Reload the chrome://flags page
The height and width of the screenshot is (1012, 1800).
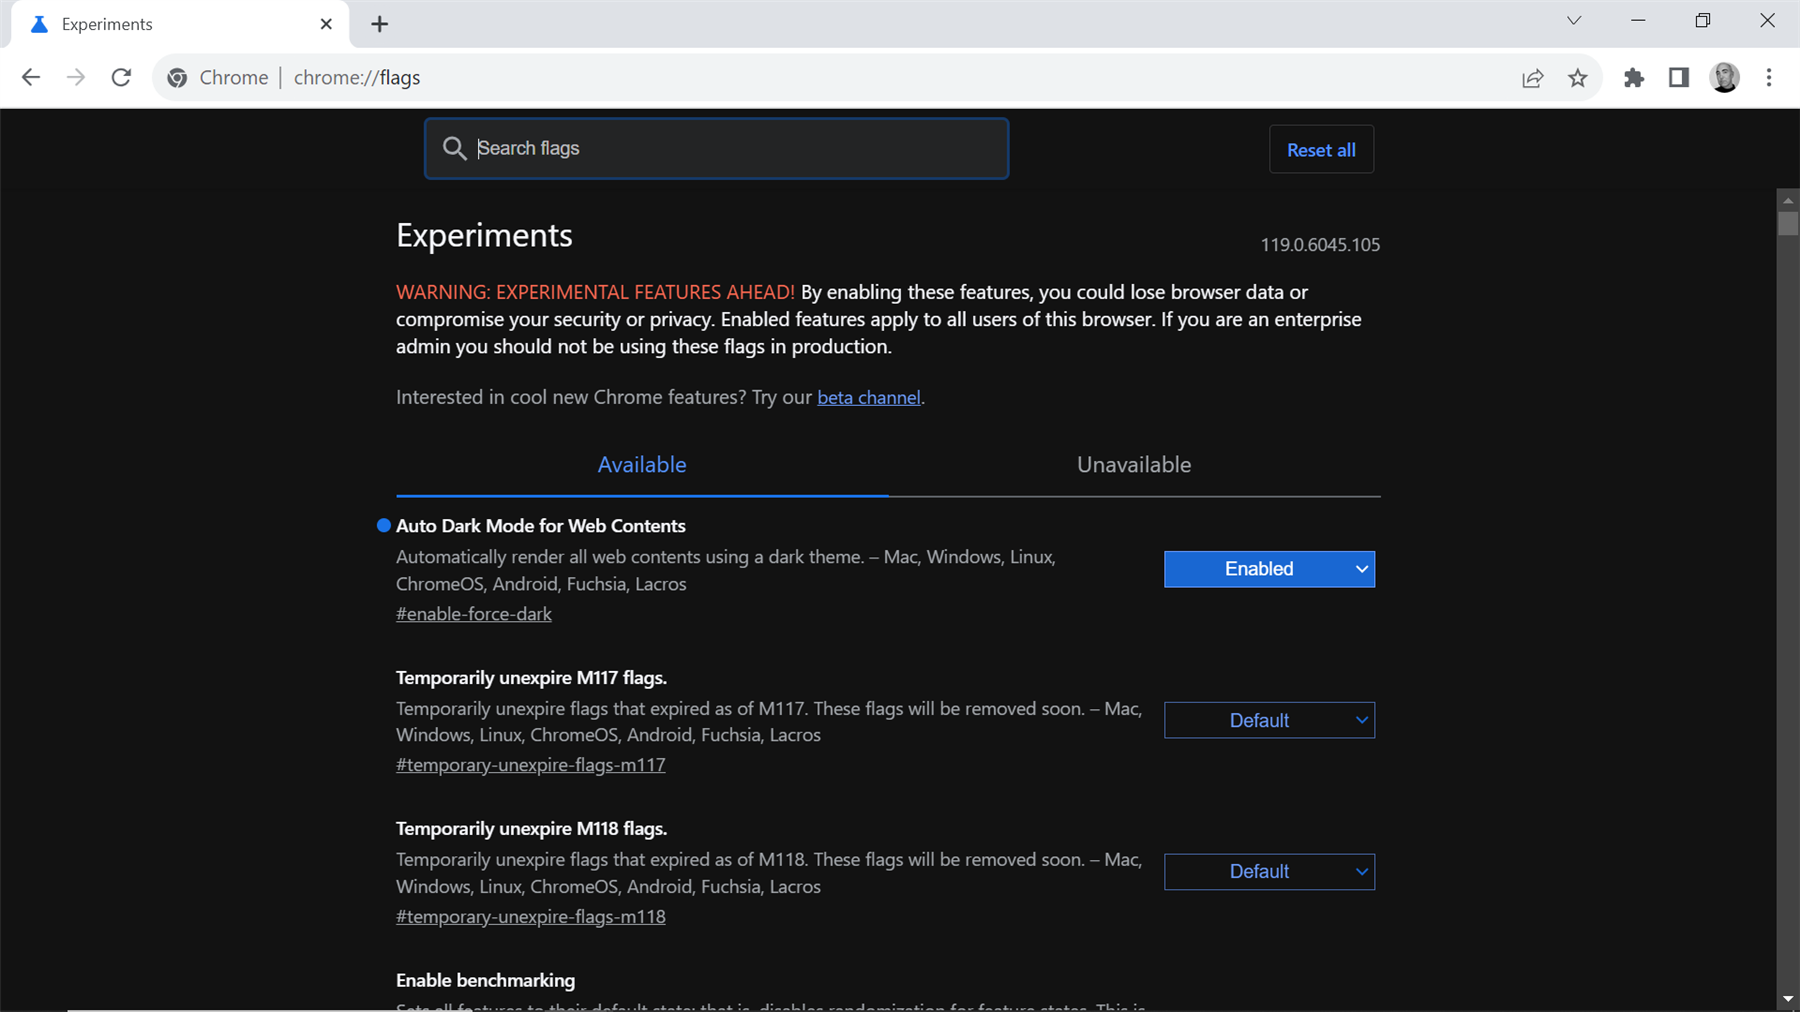[x=121, y=78]
